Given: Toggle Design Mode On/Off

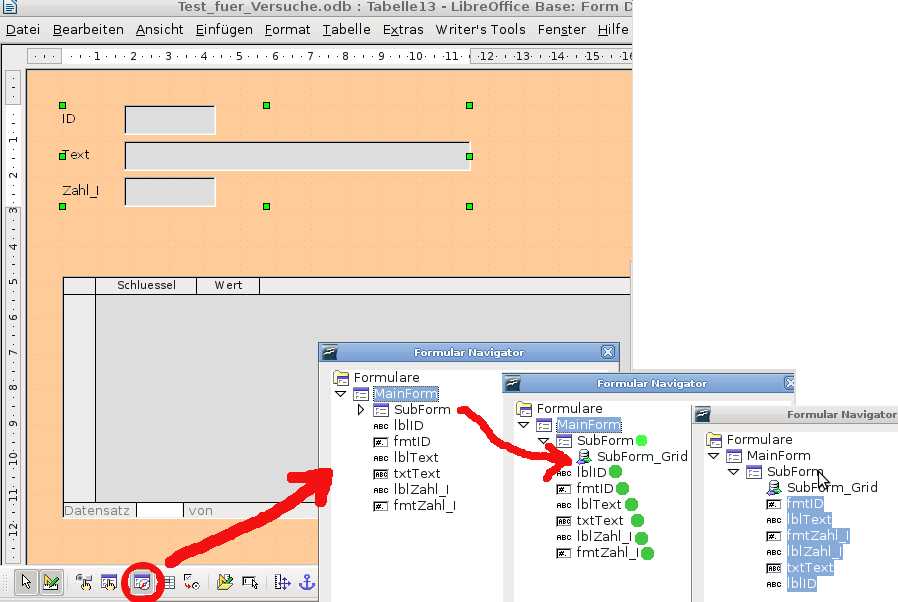Looking at the screenshot, I should (x=52, y=580).
